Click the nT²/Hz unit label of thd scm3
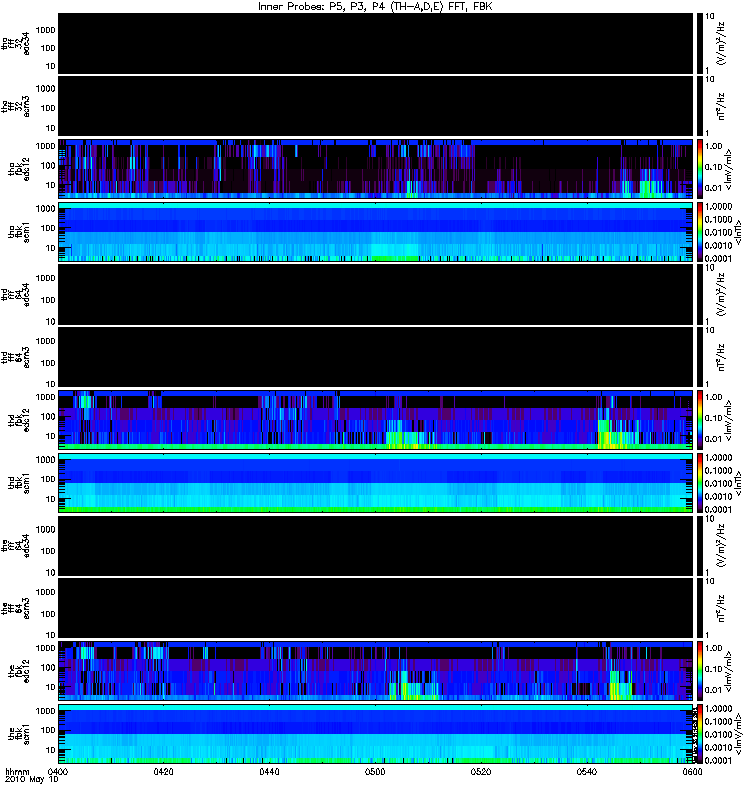The width and height of the screenshot is (750, 800). coord(722,357)
